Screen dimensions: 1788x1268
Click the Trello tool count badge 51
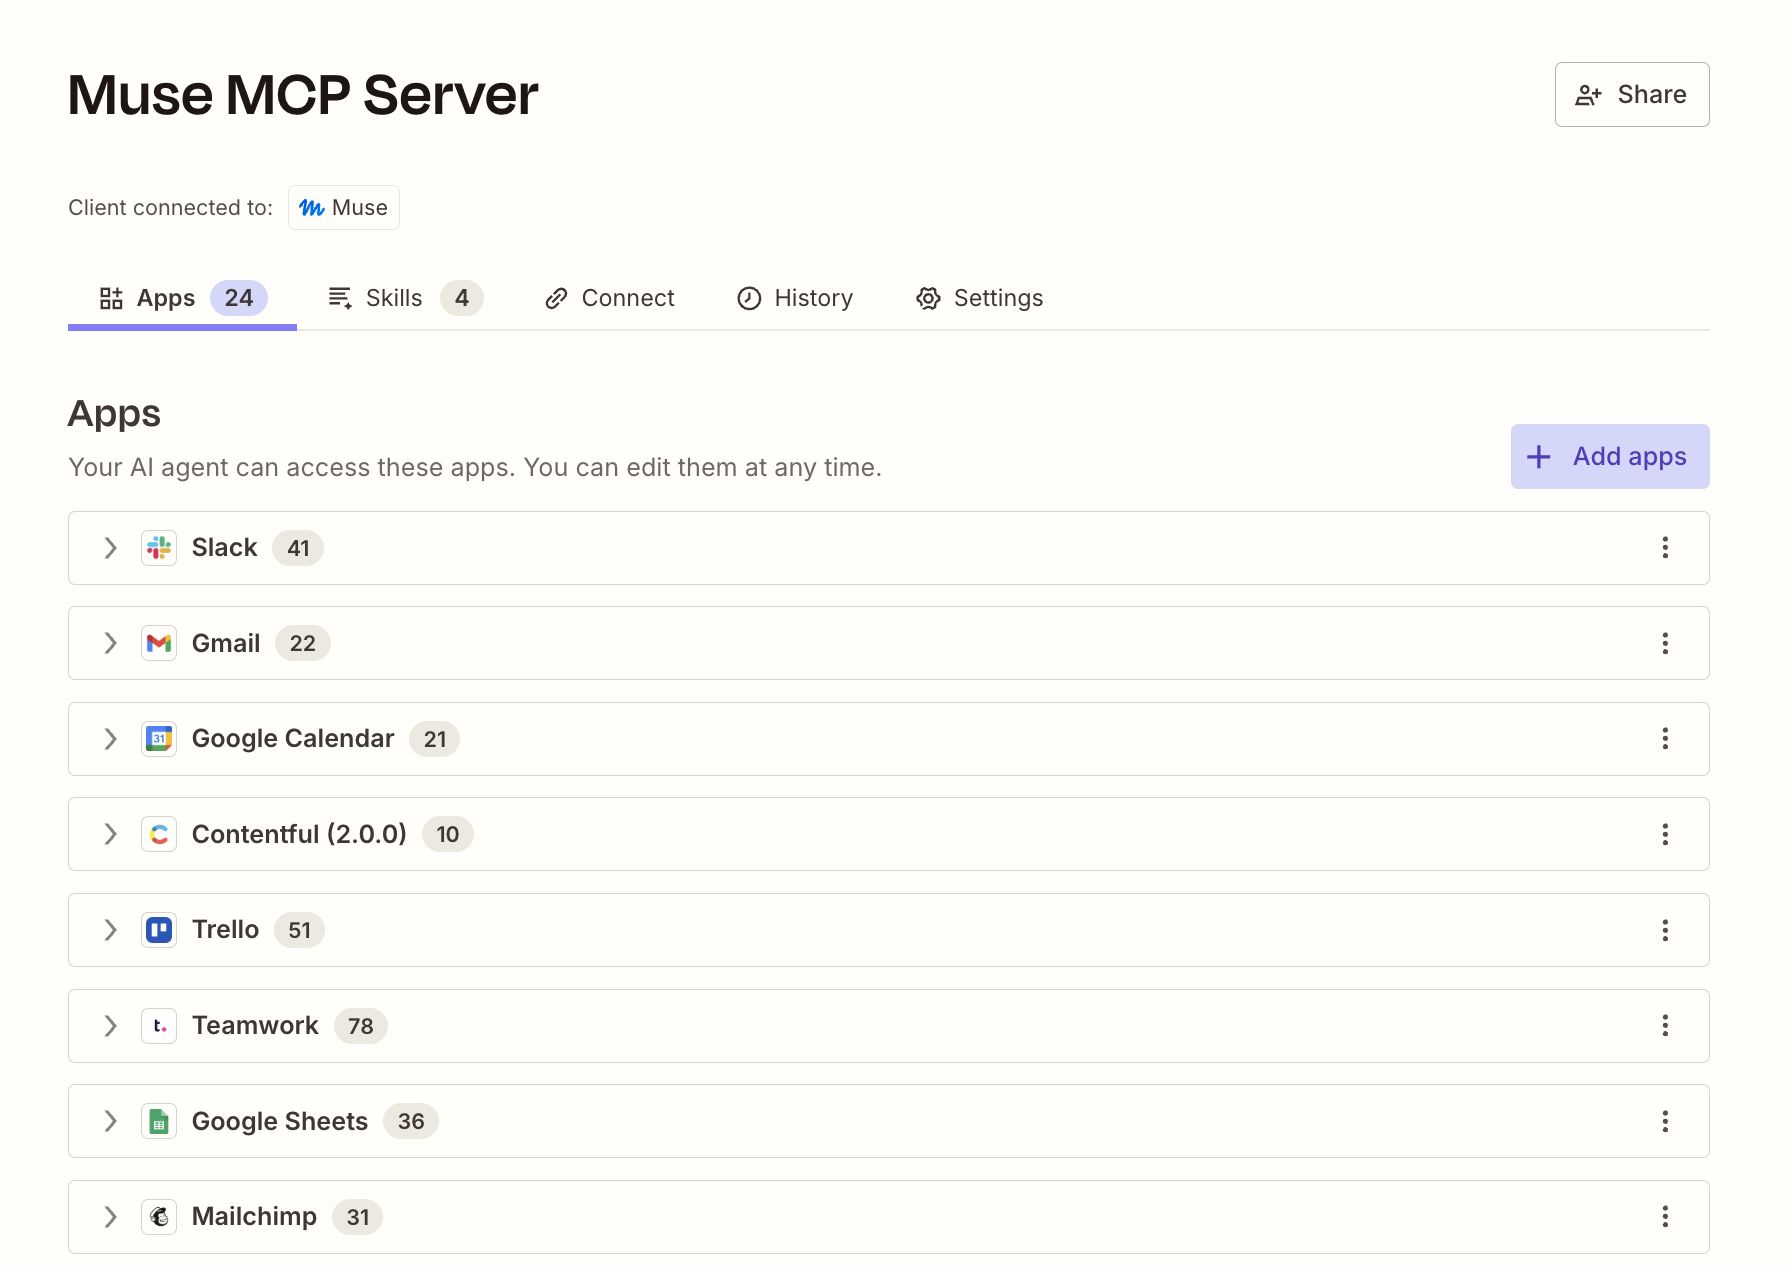point(300,930)
